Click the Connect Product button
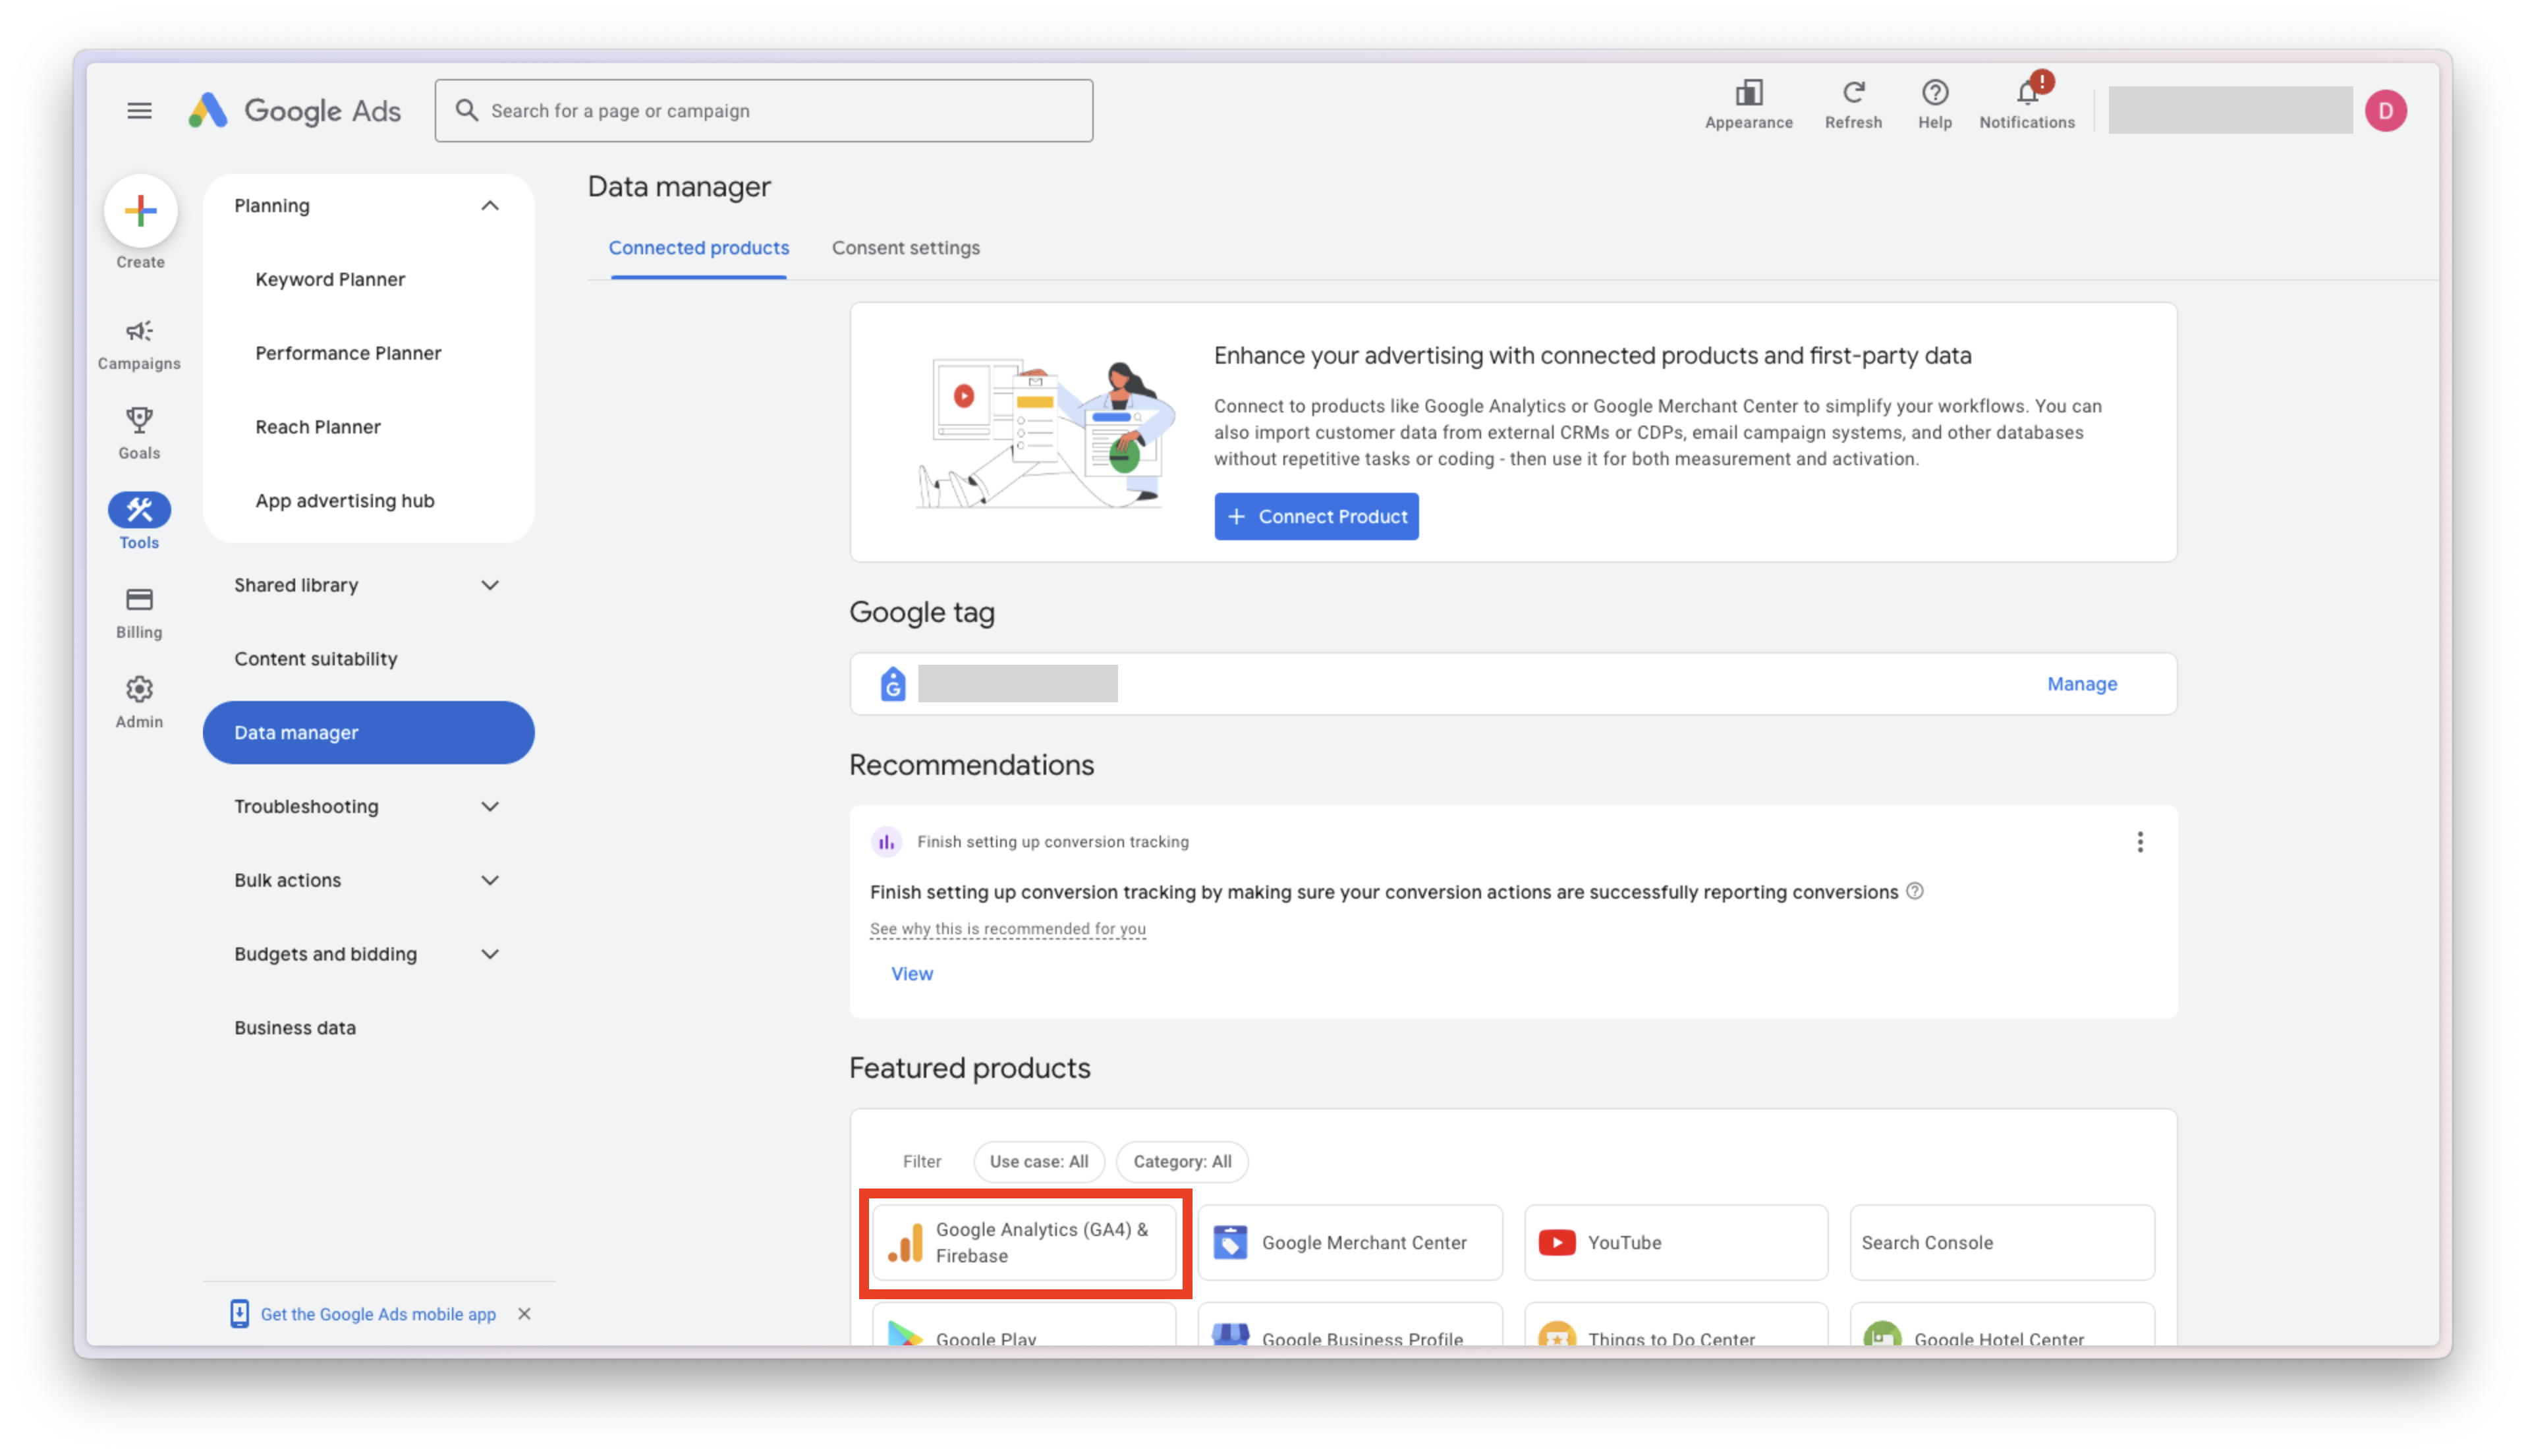Image resolution: width=2526 pixels, height=1456 pixels. click(x=1316, y=516)
